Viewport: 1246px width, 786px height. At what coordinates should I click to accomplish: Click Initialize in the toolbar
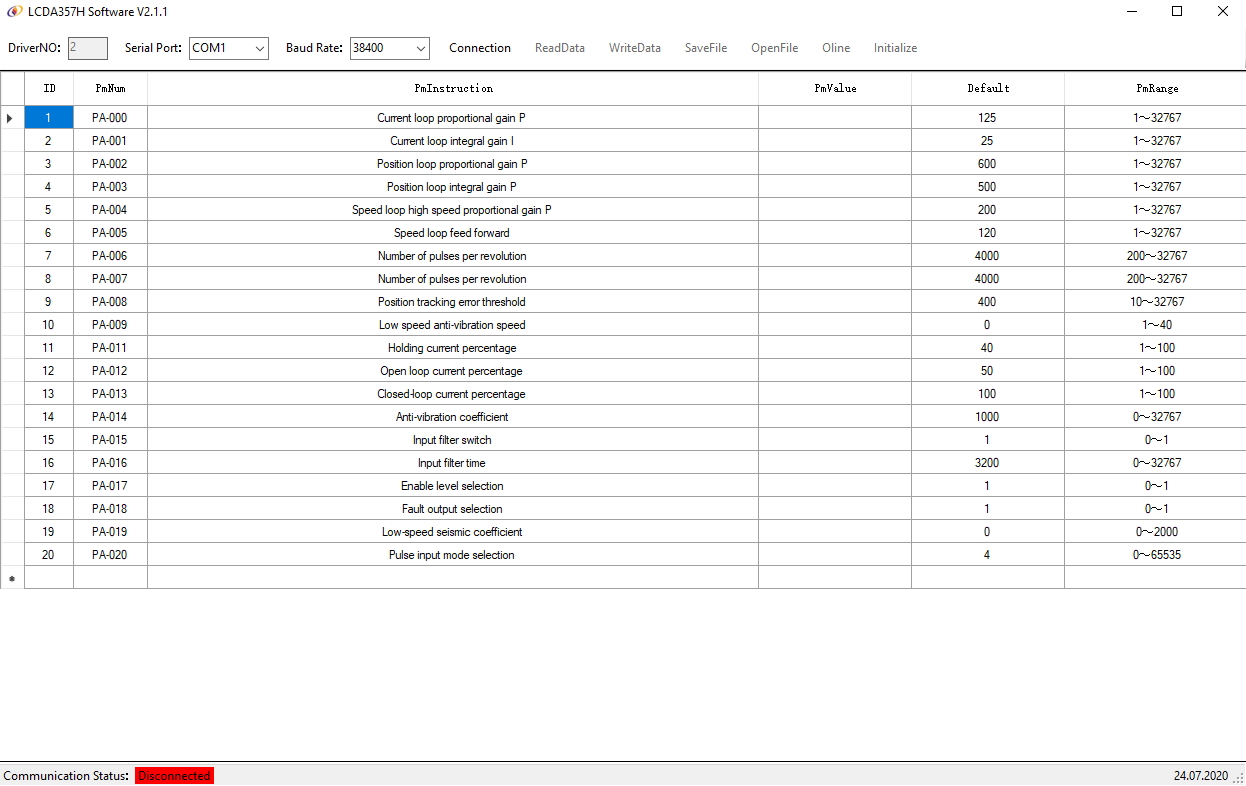click(895, 48)
